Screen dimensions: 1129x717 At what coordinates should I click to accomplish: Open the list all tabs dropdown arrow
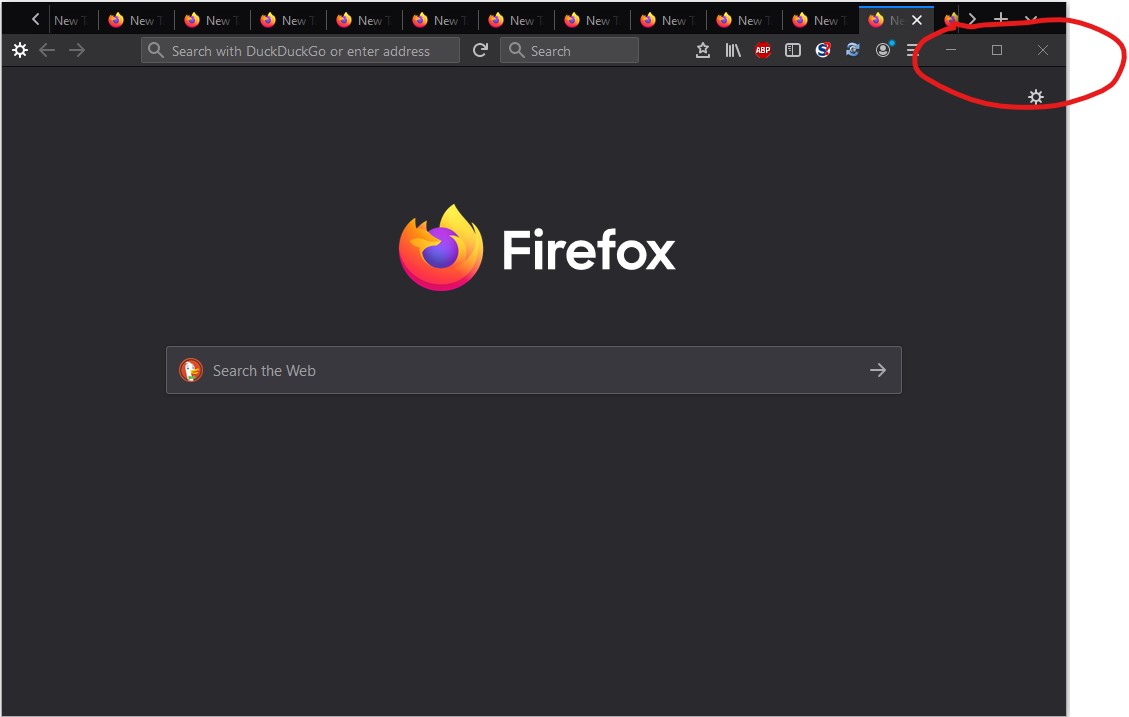tap(1030, 19)
